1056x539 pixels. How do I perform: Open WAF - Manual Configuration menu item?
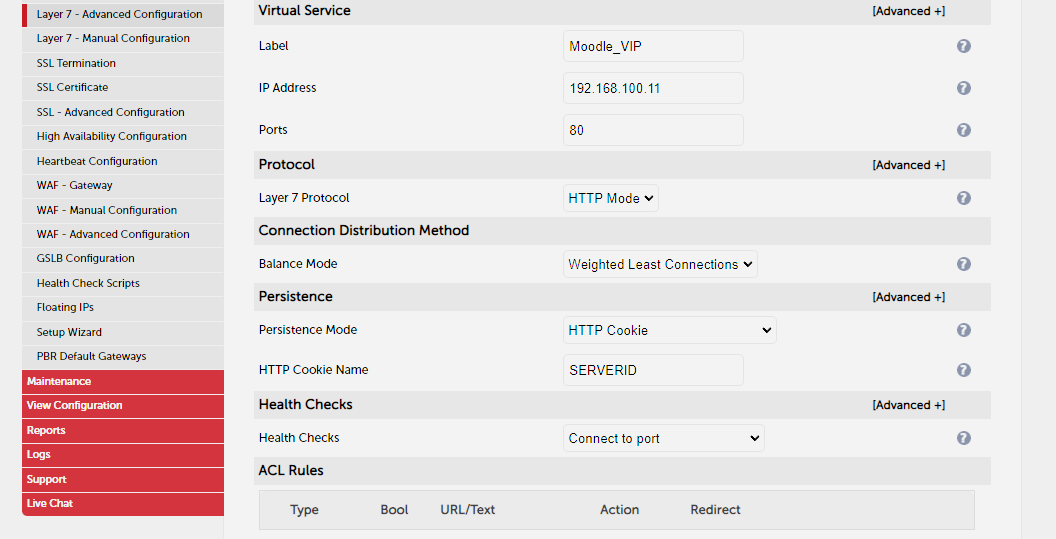(x=123, y=210)
